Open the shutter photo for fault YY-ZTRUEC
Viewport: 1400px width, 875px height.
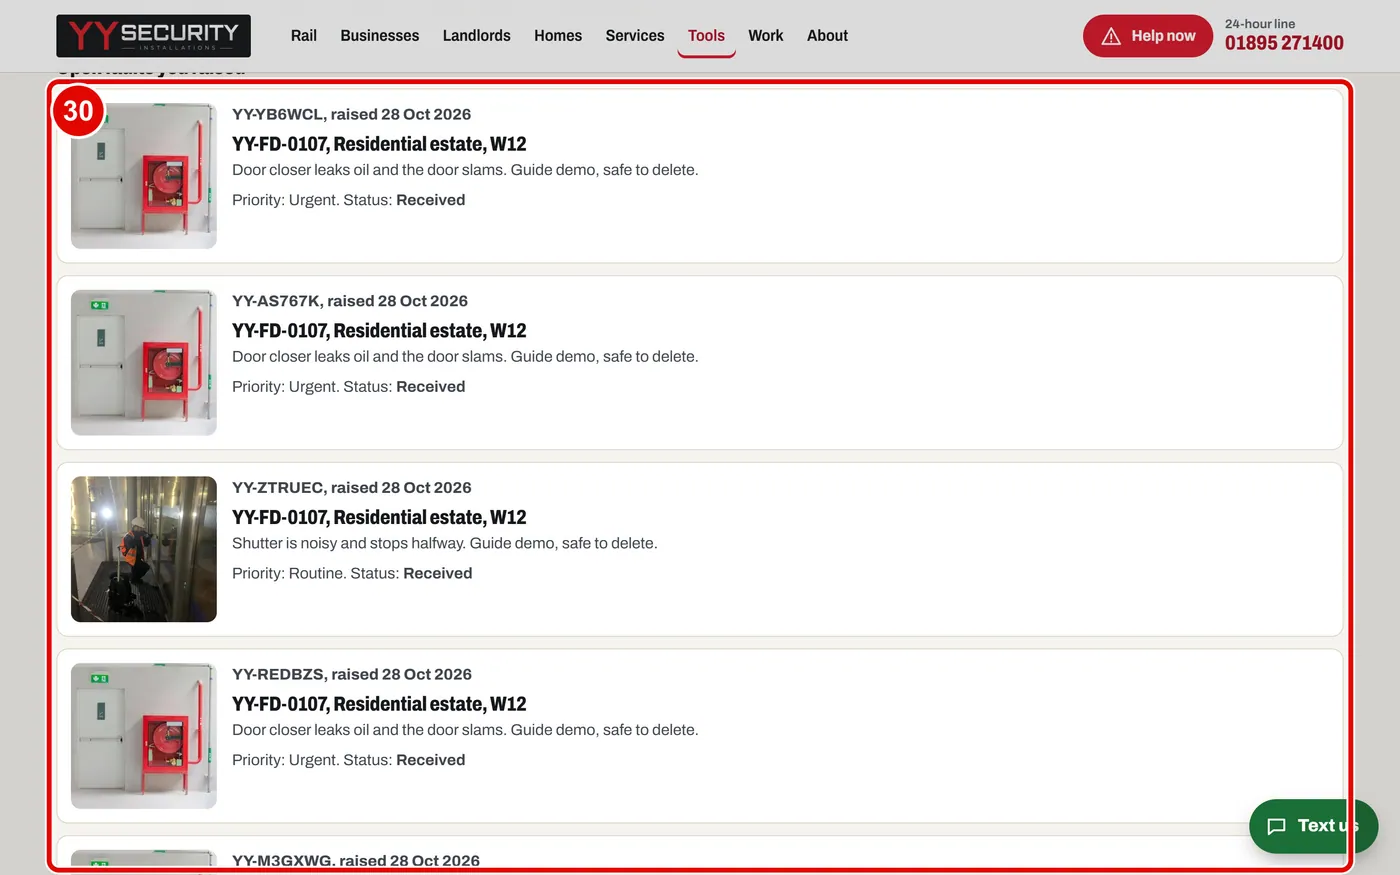pyautogui.click(x=144, y=549)
